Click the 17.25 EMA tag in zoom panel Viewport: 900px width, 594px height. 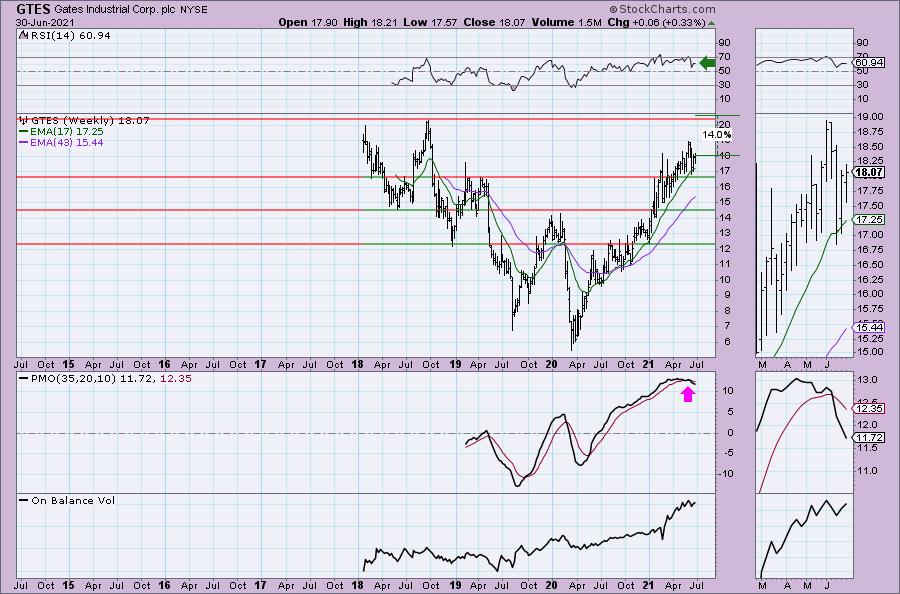[x=868, y=219]
